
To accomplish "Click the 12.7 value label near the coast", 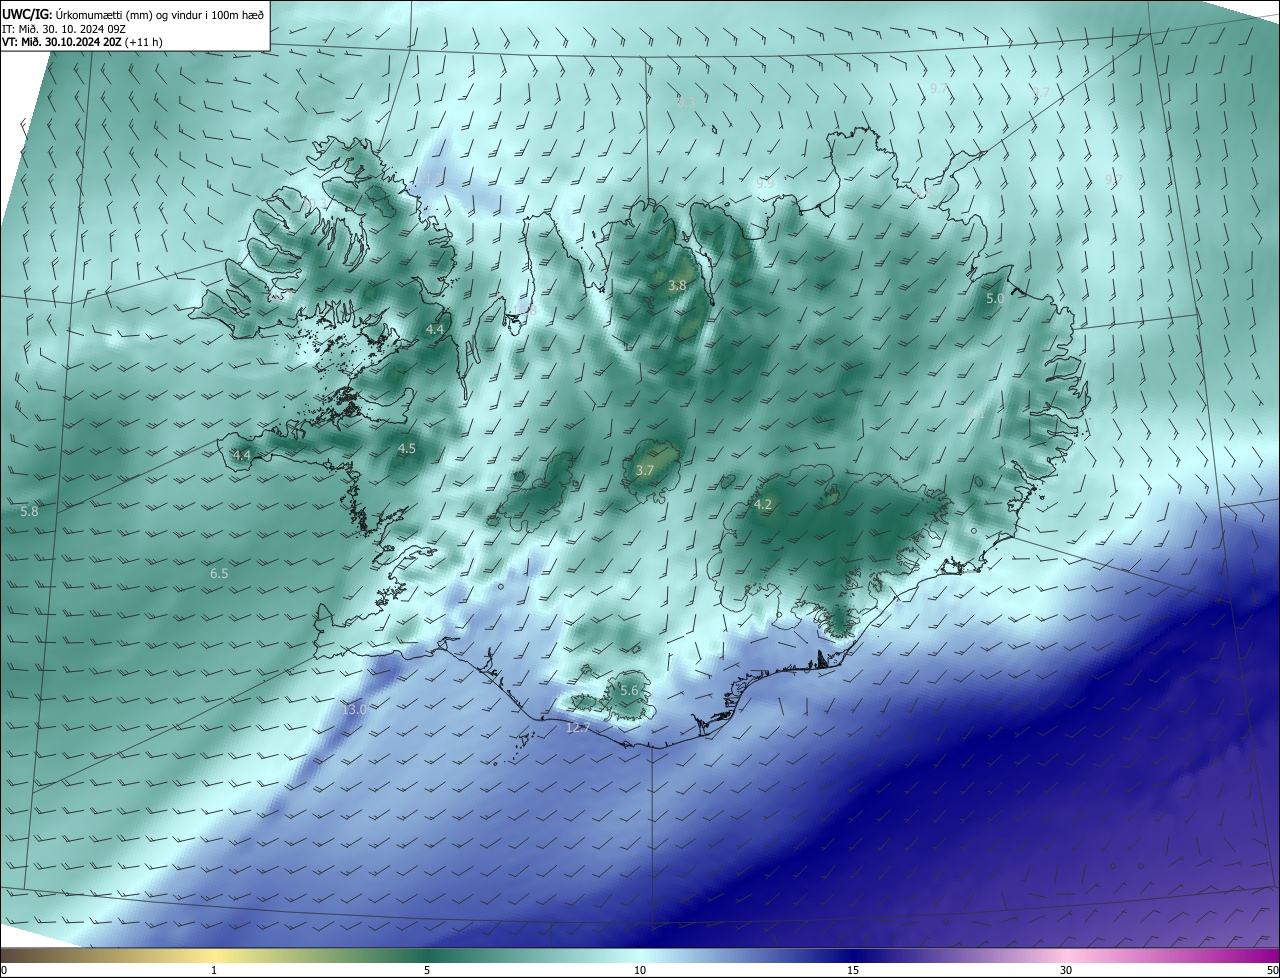I will [x=578, y=727].
